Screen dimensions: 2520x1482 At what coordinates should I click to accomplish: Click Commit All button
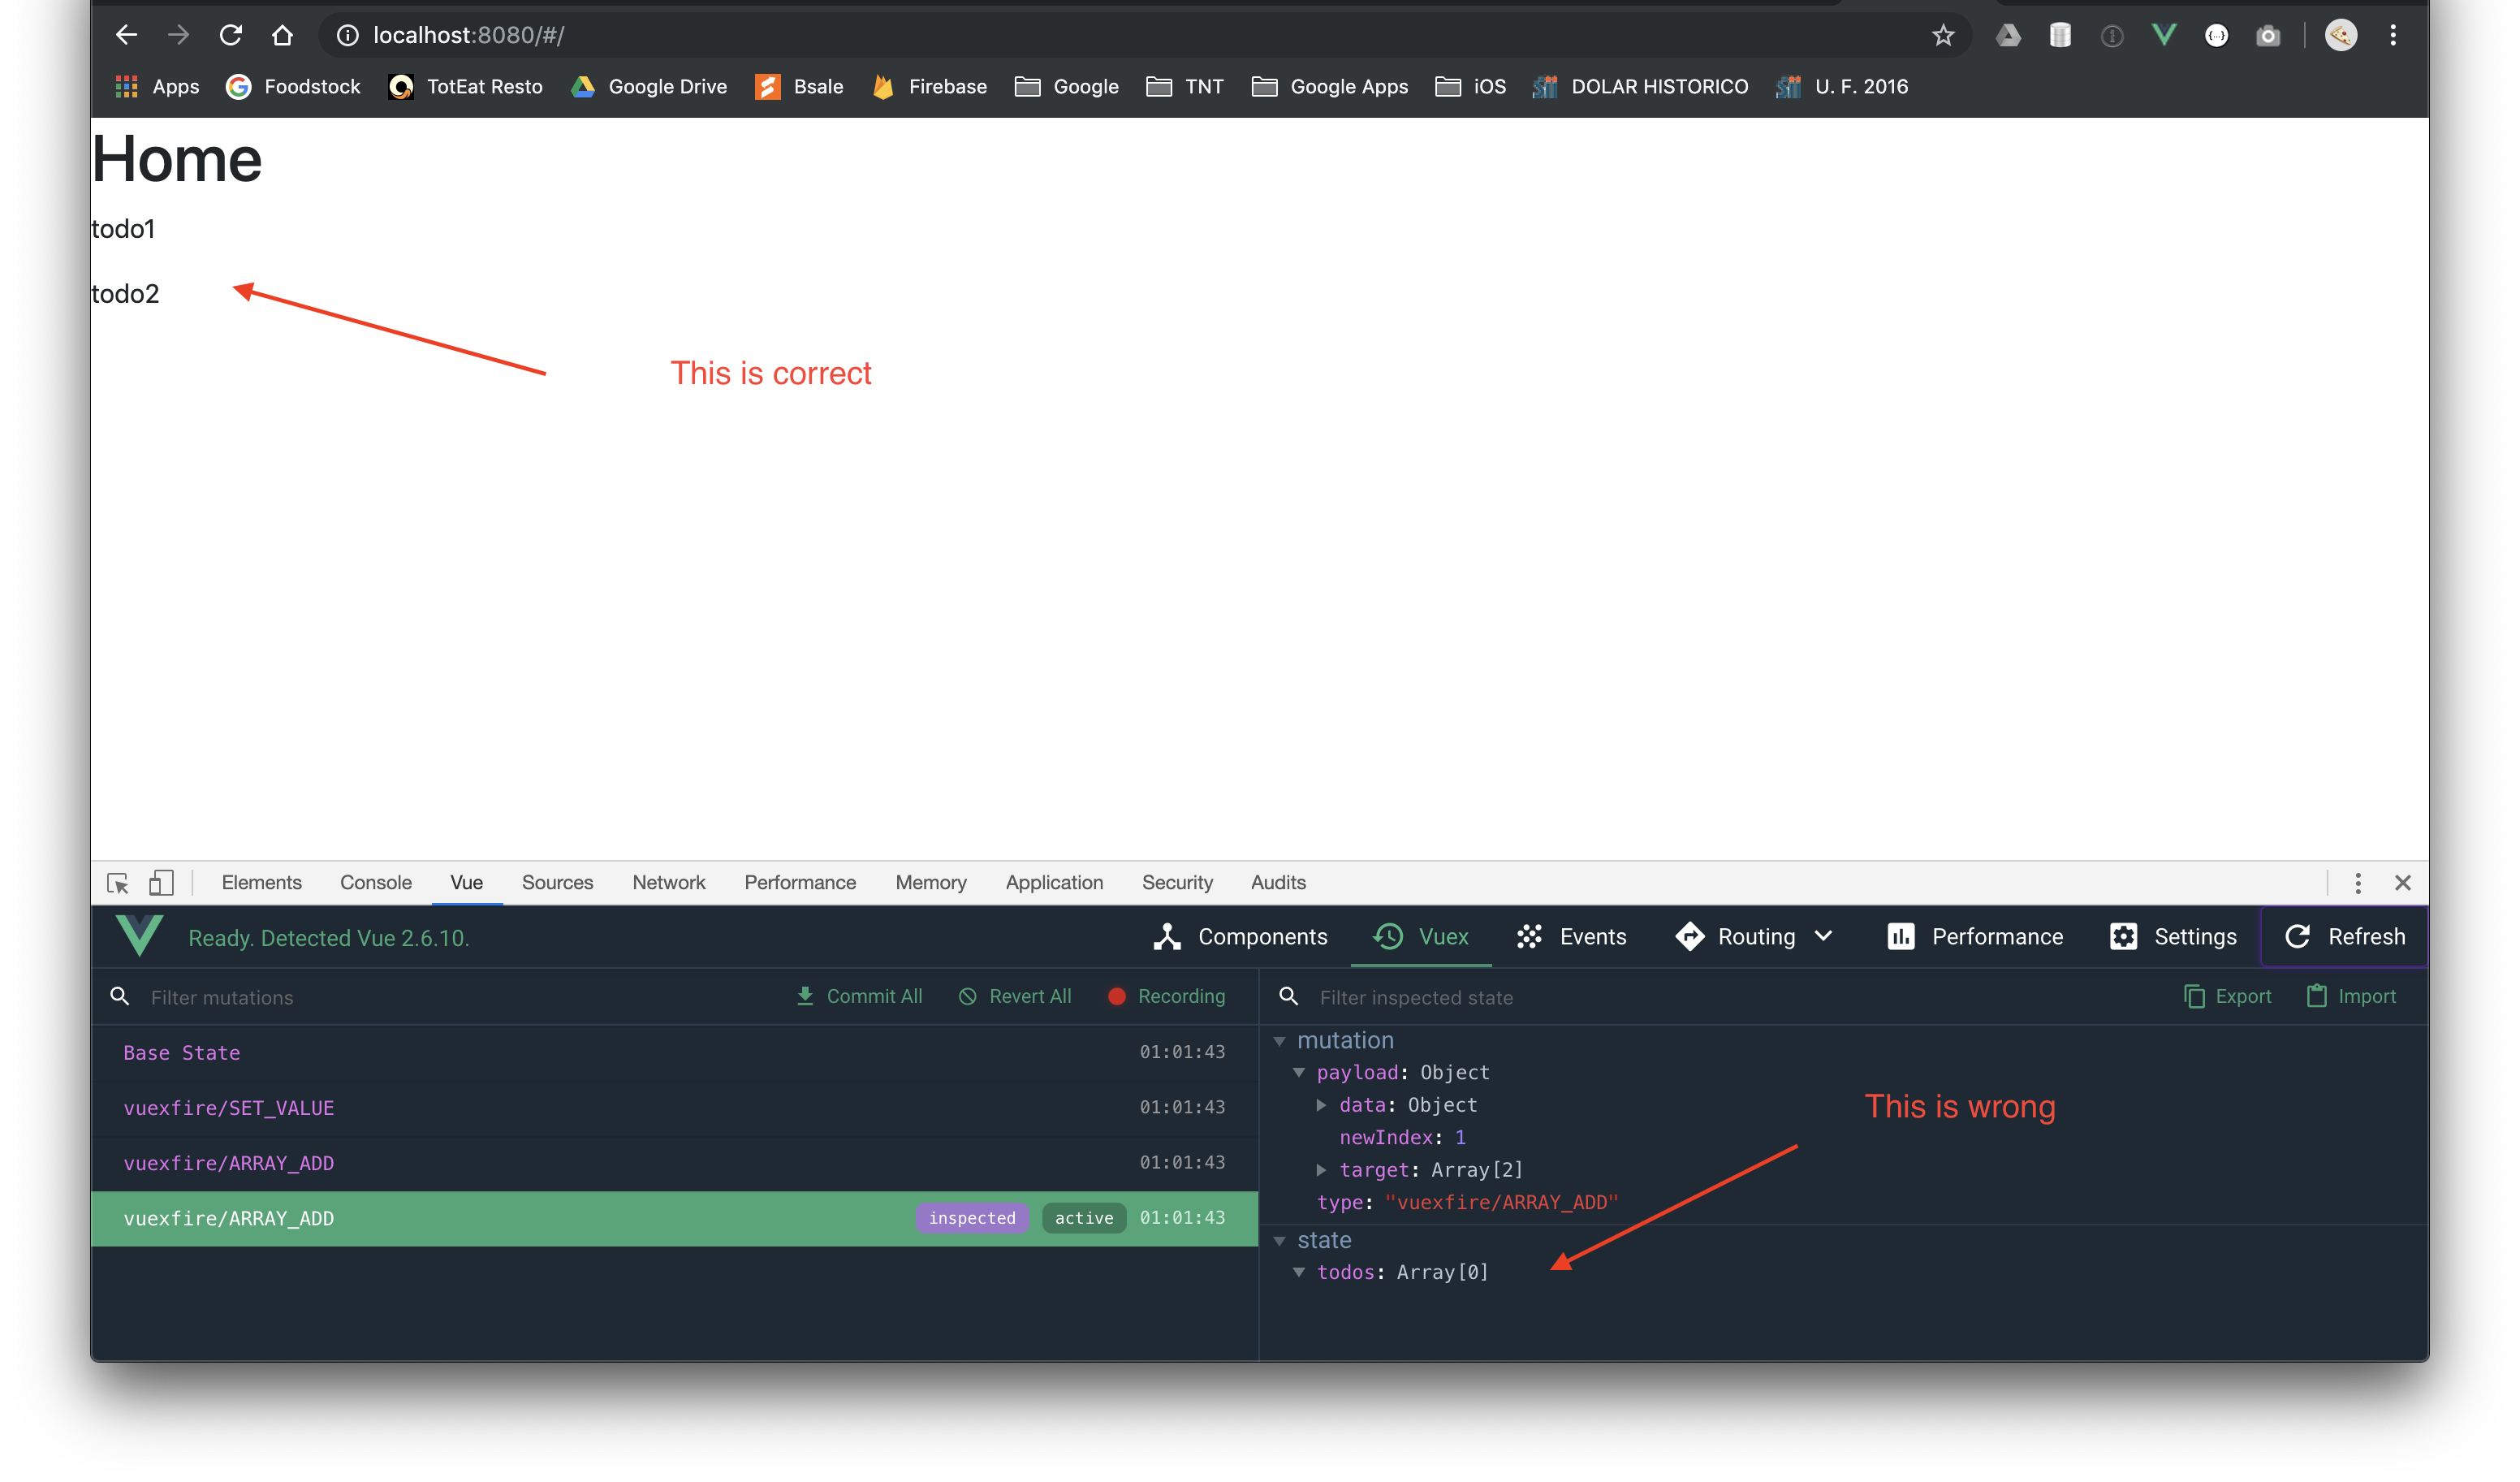tap(859, 997)
